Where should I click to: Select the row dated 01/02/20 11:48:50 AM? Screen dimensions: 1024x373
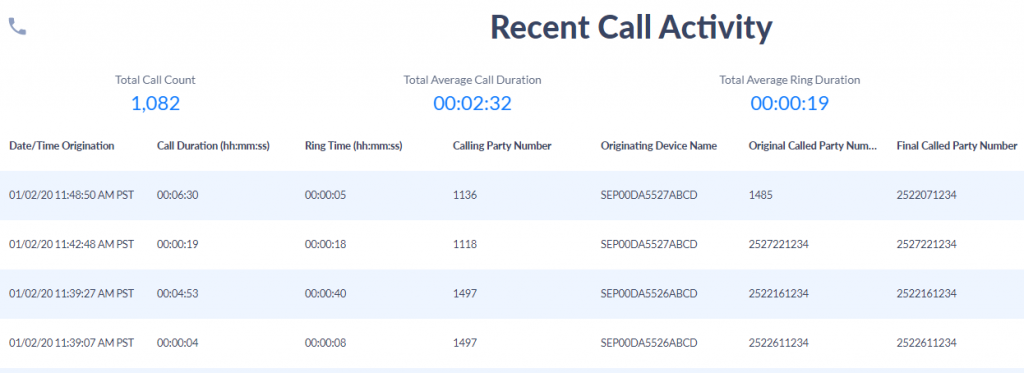click(x=512, y=195)
